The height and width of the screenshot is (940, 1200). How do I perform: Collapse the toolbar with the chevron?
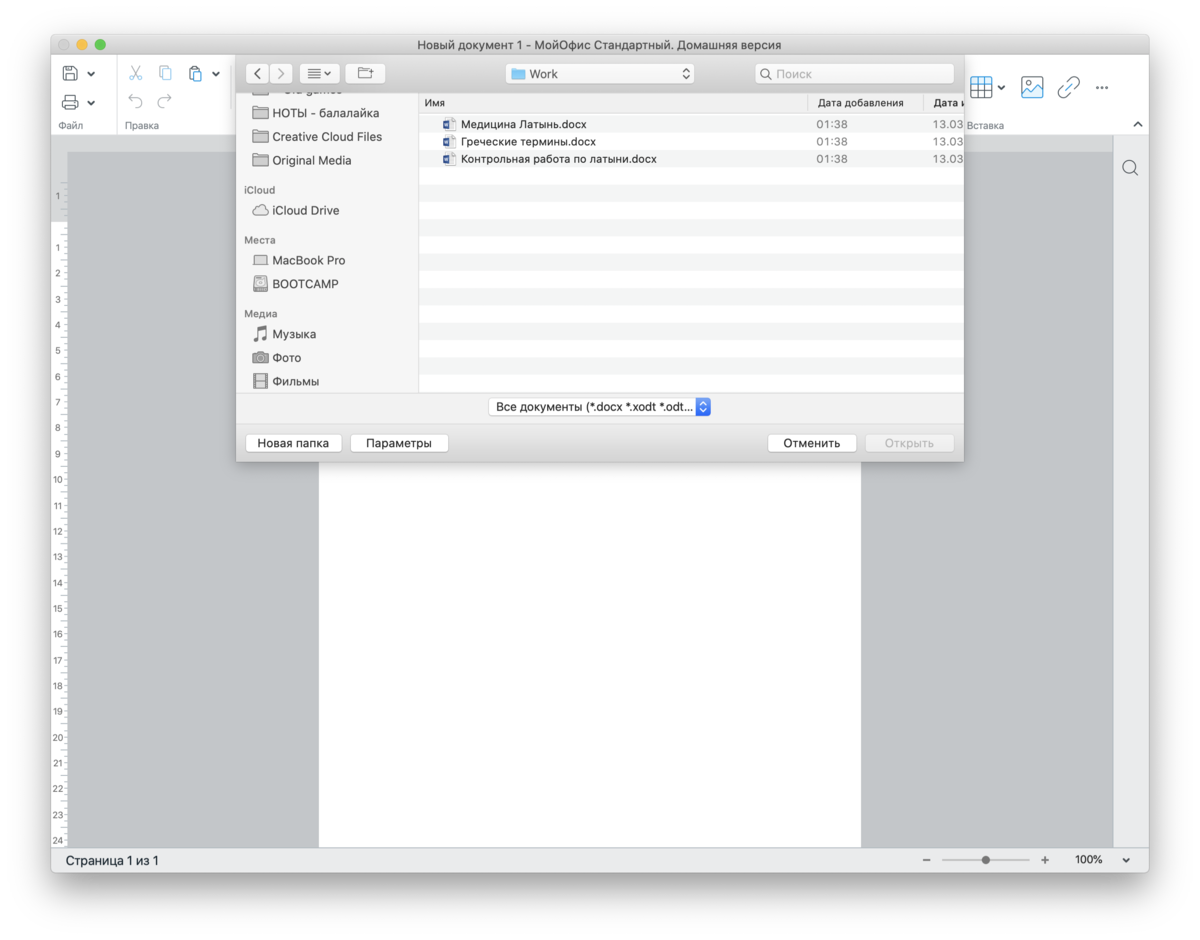pos(1137,124)
